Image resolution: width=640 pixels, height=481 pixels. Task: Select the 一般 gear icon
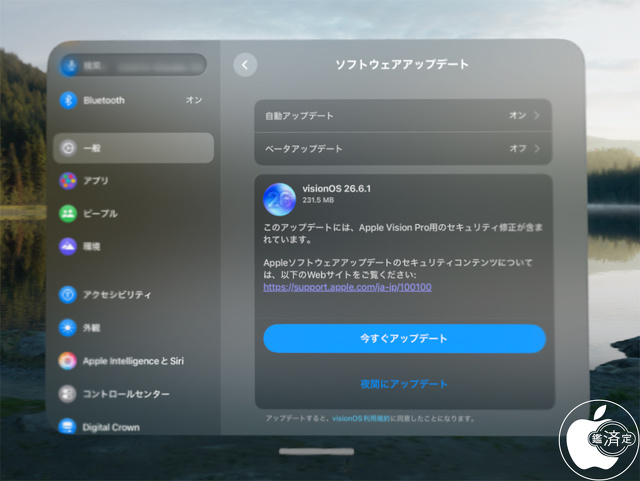coord(68,148)
